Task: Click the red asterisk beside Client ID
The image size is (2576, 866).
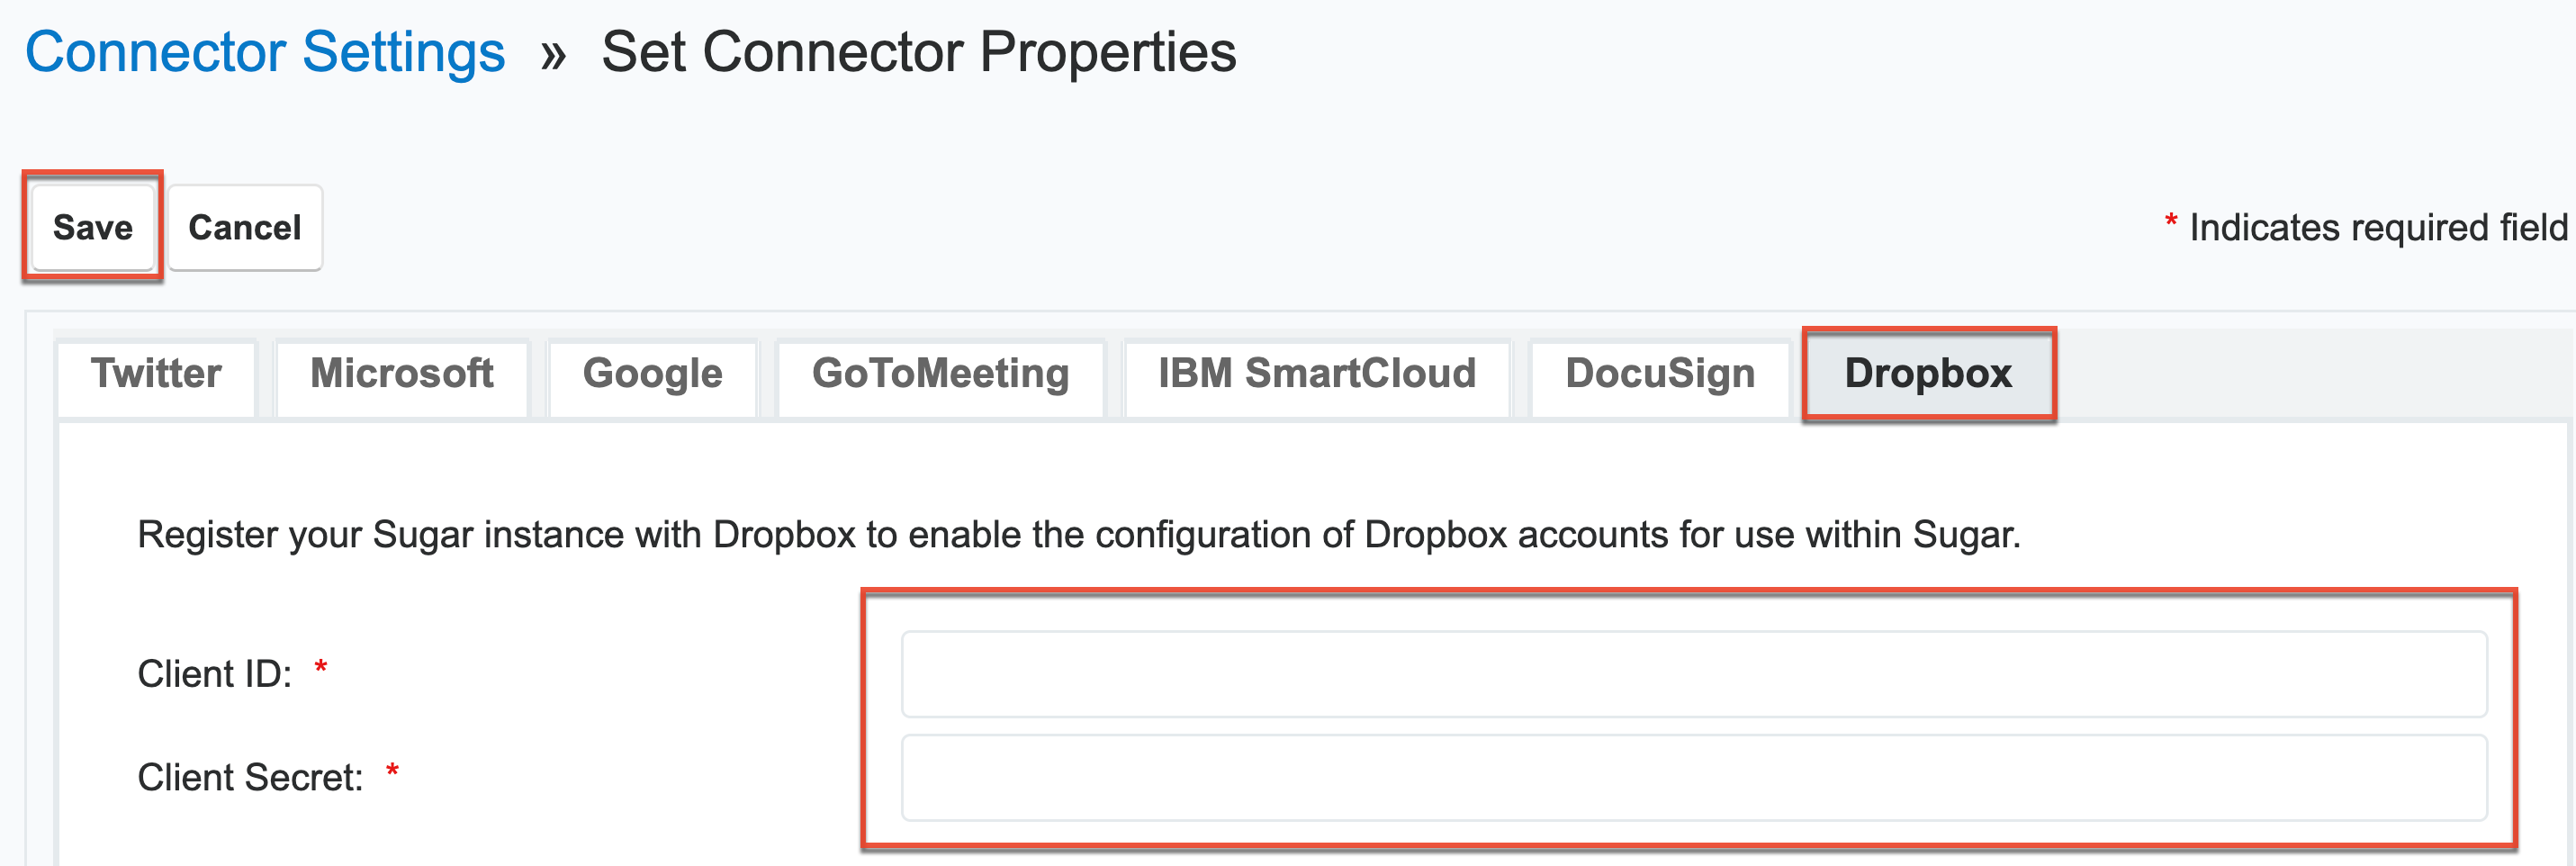Action: click(321, 667)
